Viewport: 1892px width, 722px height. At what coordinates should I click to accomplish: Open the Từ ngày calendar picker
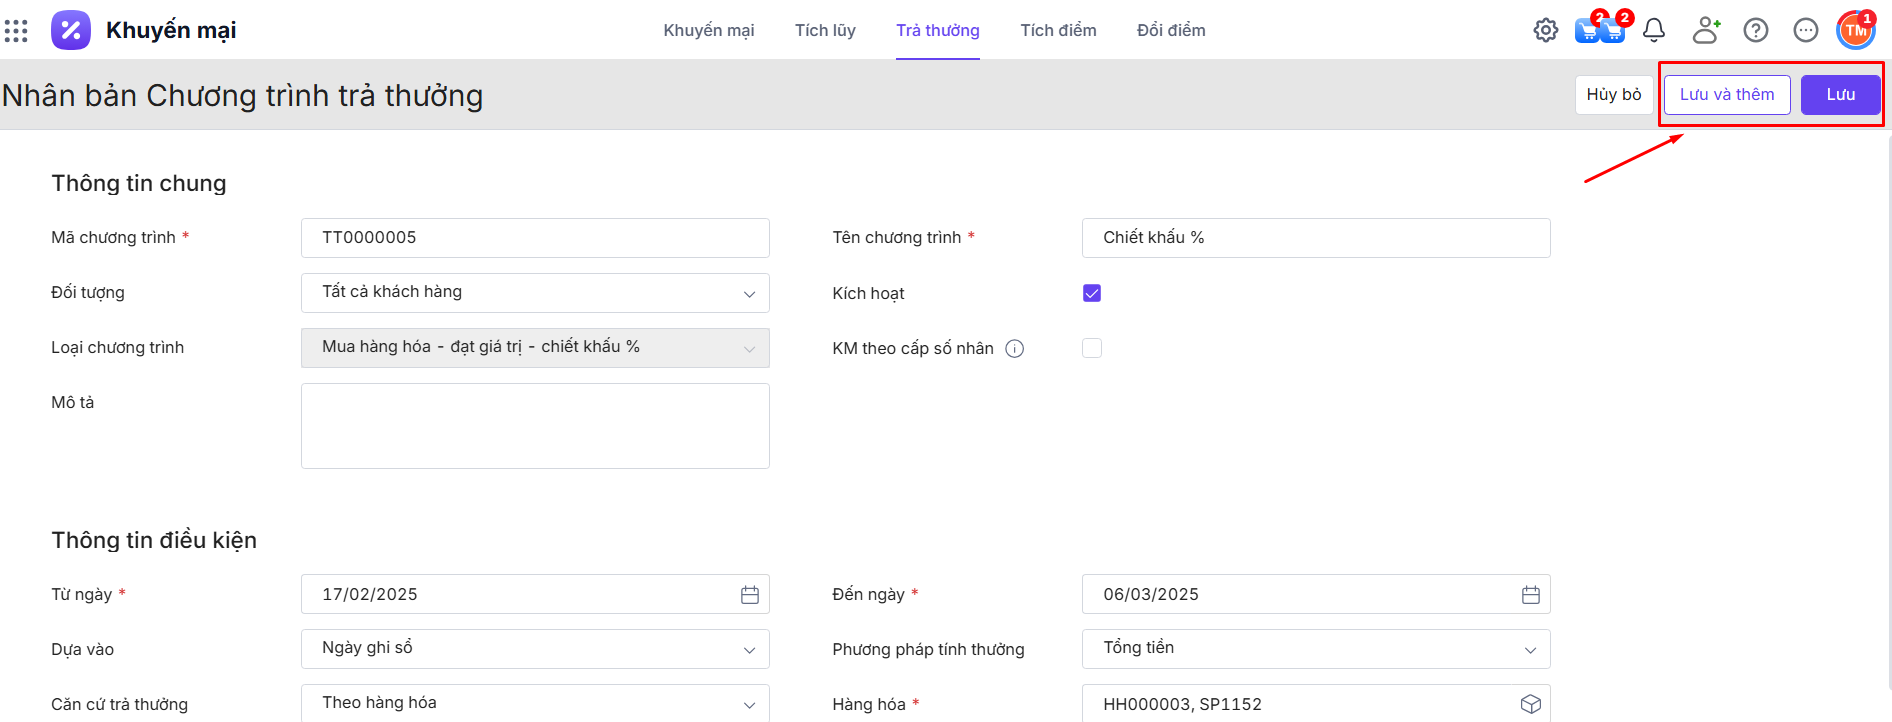coord(749,595)
